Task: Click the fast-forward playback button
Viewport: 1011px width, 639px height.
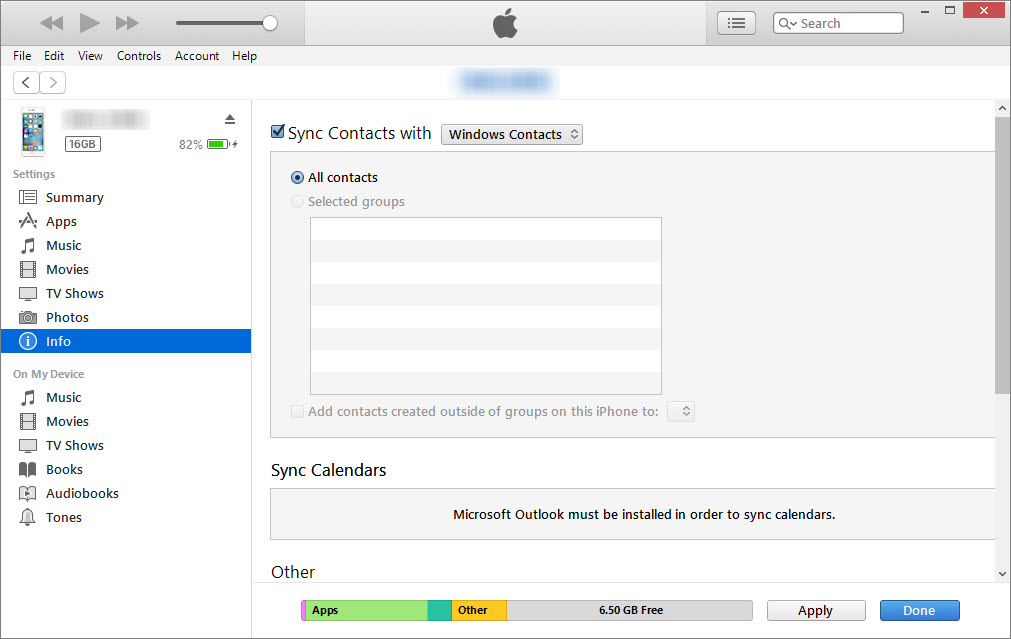Action: (x=127, y=23)
